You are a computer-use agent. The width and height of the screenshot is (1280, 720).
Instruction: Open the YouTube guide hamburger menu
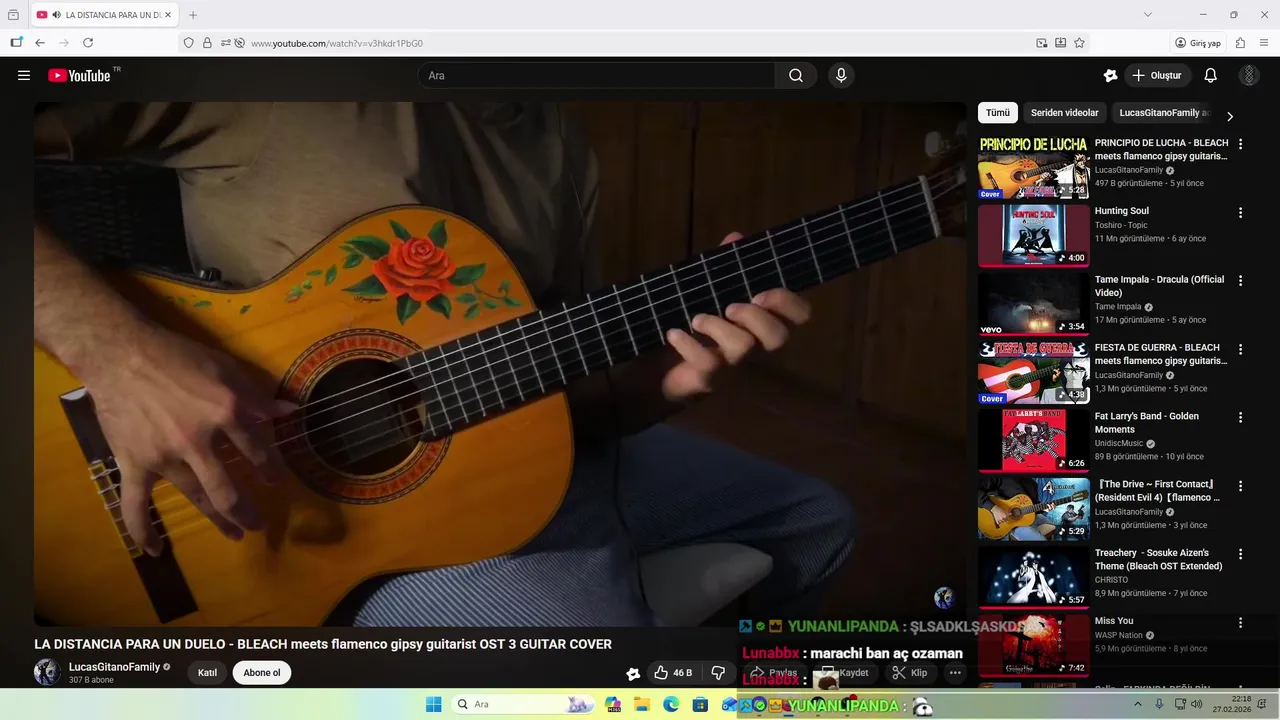coord(24,75)
